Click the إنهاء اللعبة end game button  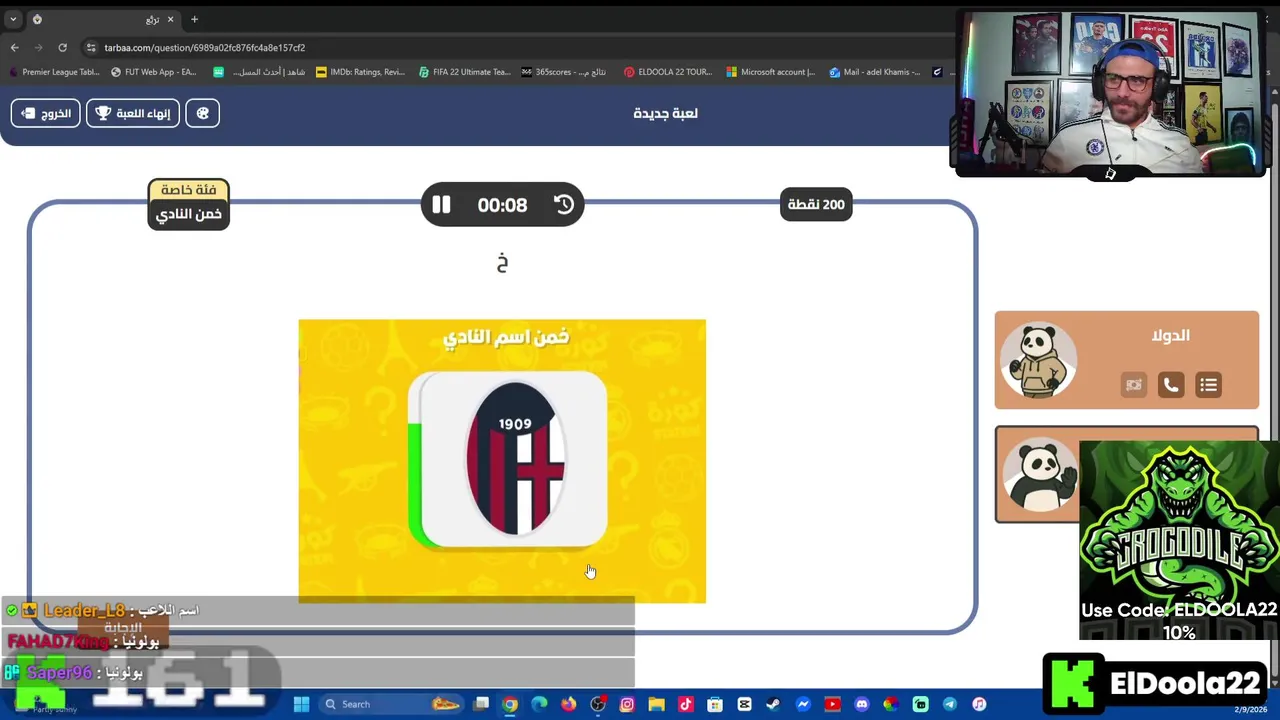133,113
